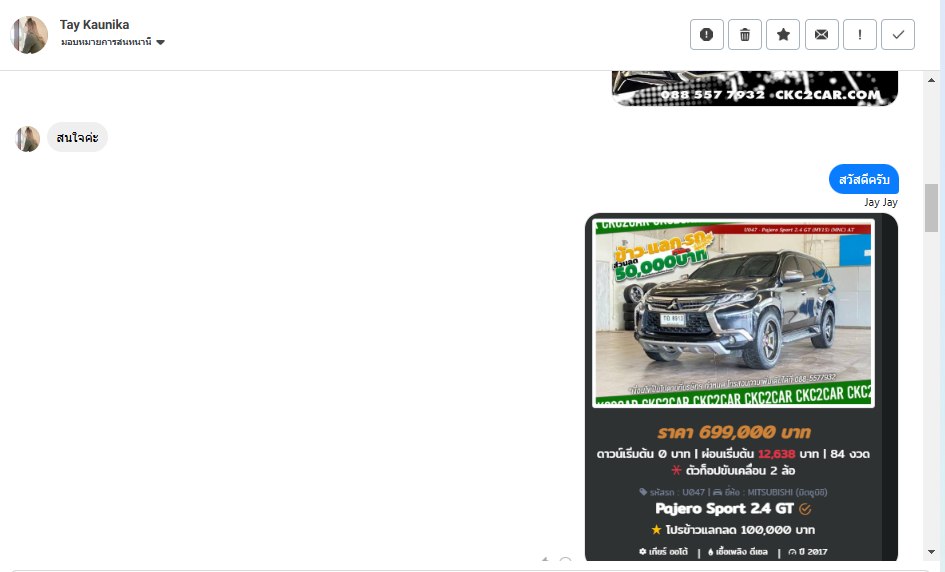The image size is (945, 572).
Task: Flag as follow-up with exclamation icon
Action: pyautogui.click(x=859, y=34)
